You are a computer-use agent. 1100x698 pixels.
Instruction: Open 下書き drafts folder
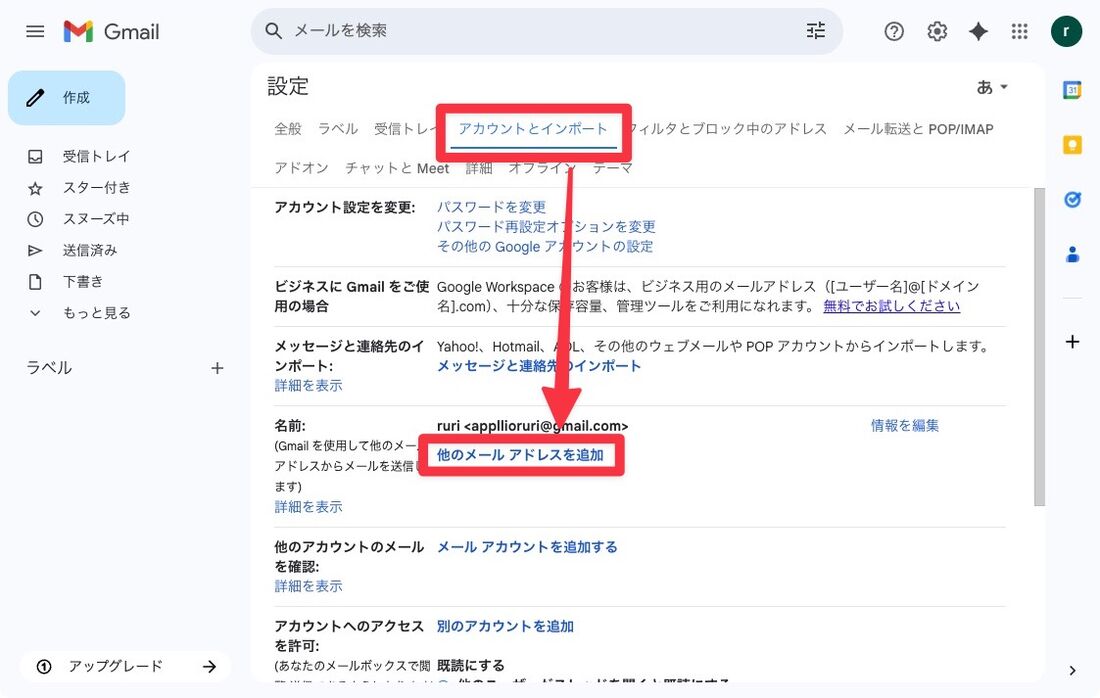pos(83,281)
